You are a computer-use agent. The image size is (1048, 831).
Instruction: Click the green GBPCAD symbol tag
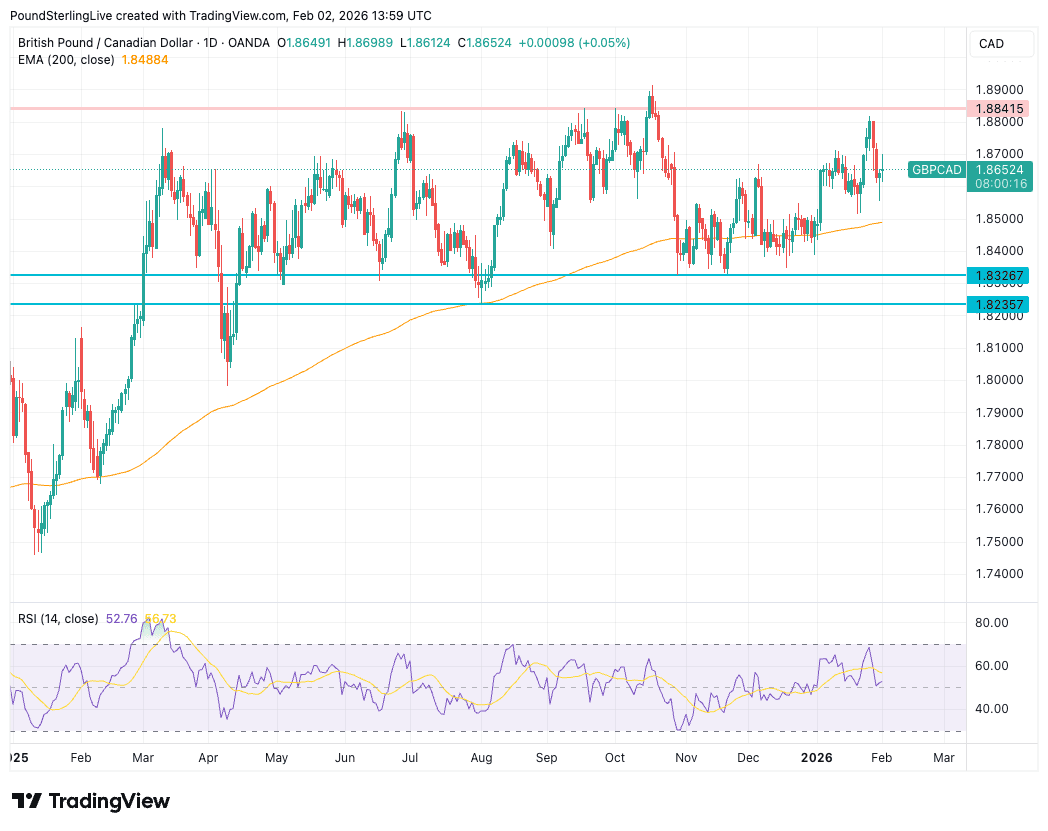[x=937, y=170]
